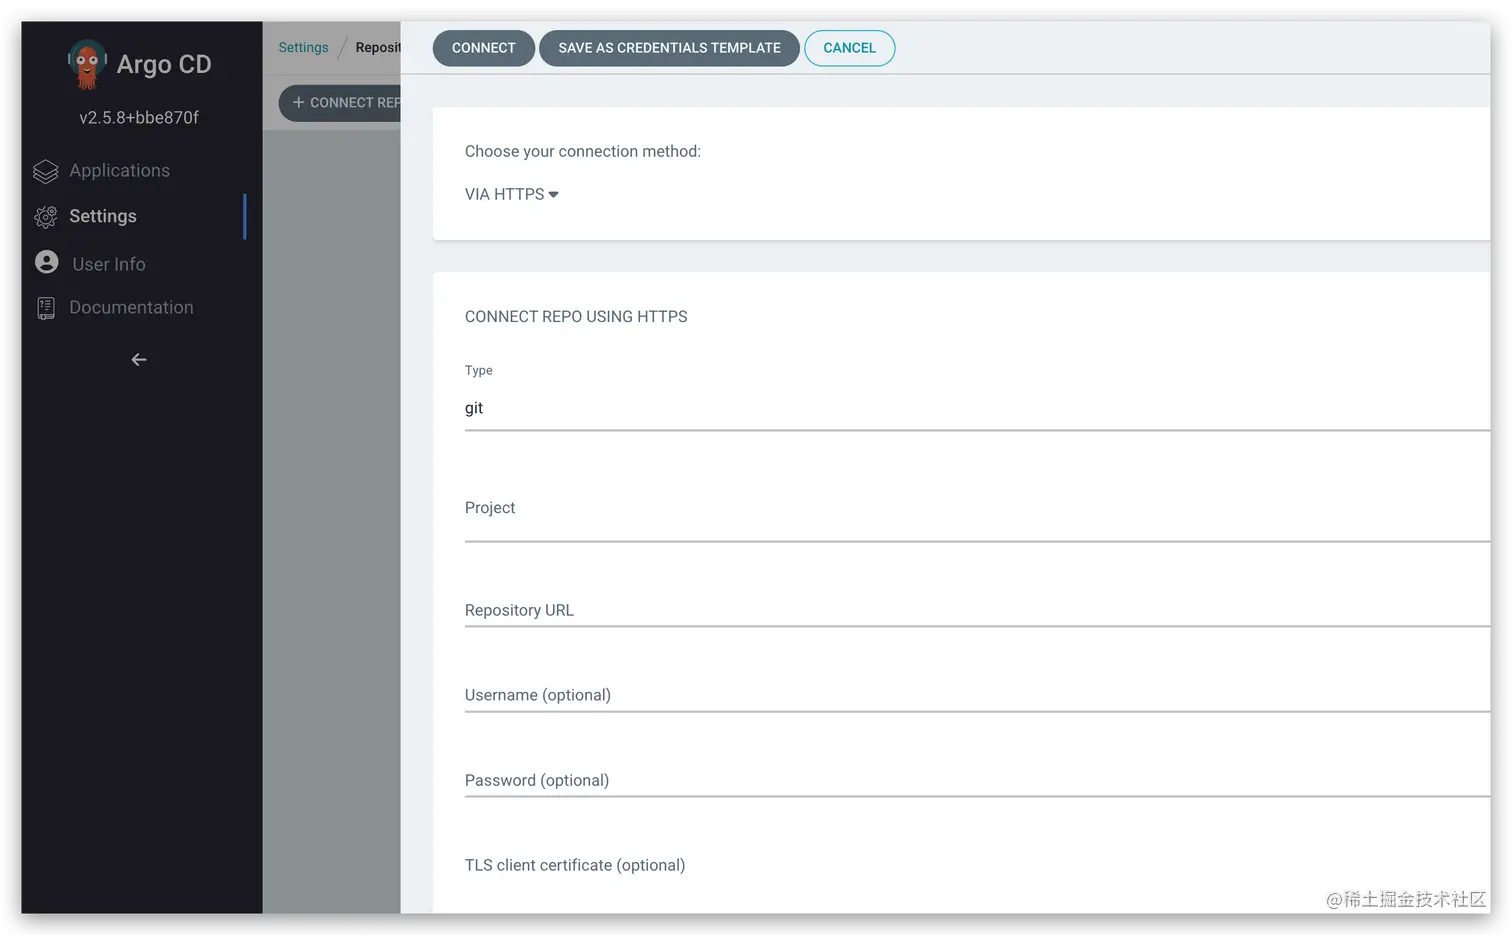Click the Argo CD octopus logo
Screen dimensions: 1512x935
click(x=87, y=64)
